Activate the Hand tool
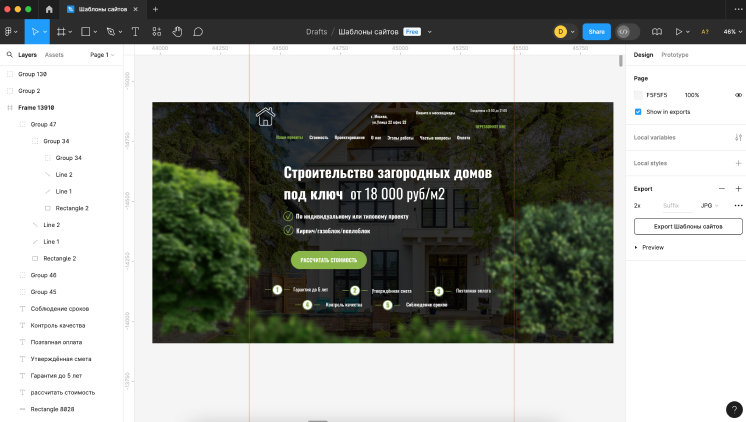The image size is (746, 422). tap(177, 31)
